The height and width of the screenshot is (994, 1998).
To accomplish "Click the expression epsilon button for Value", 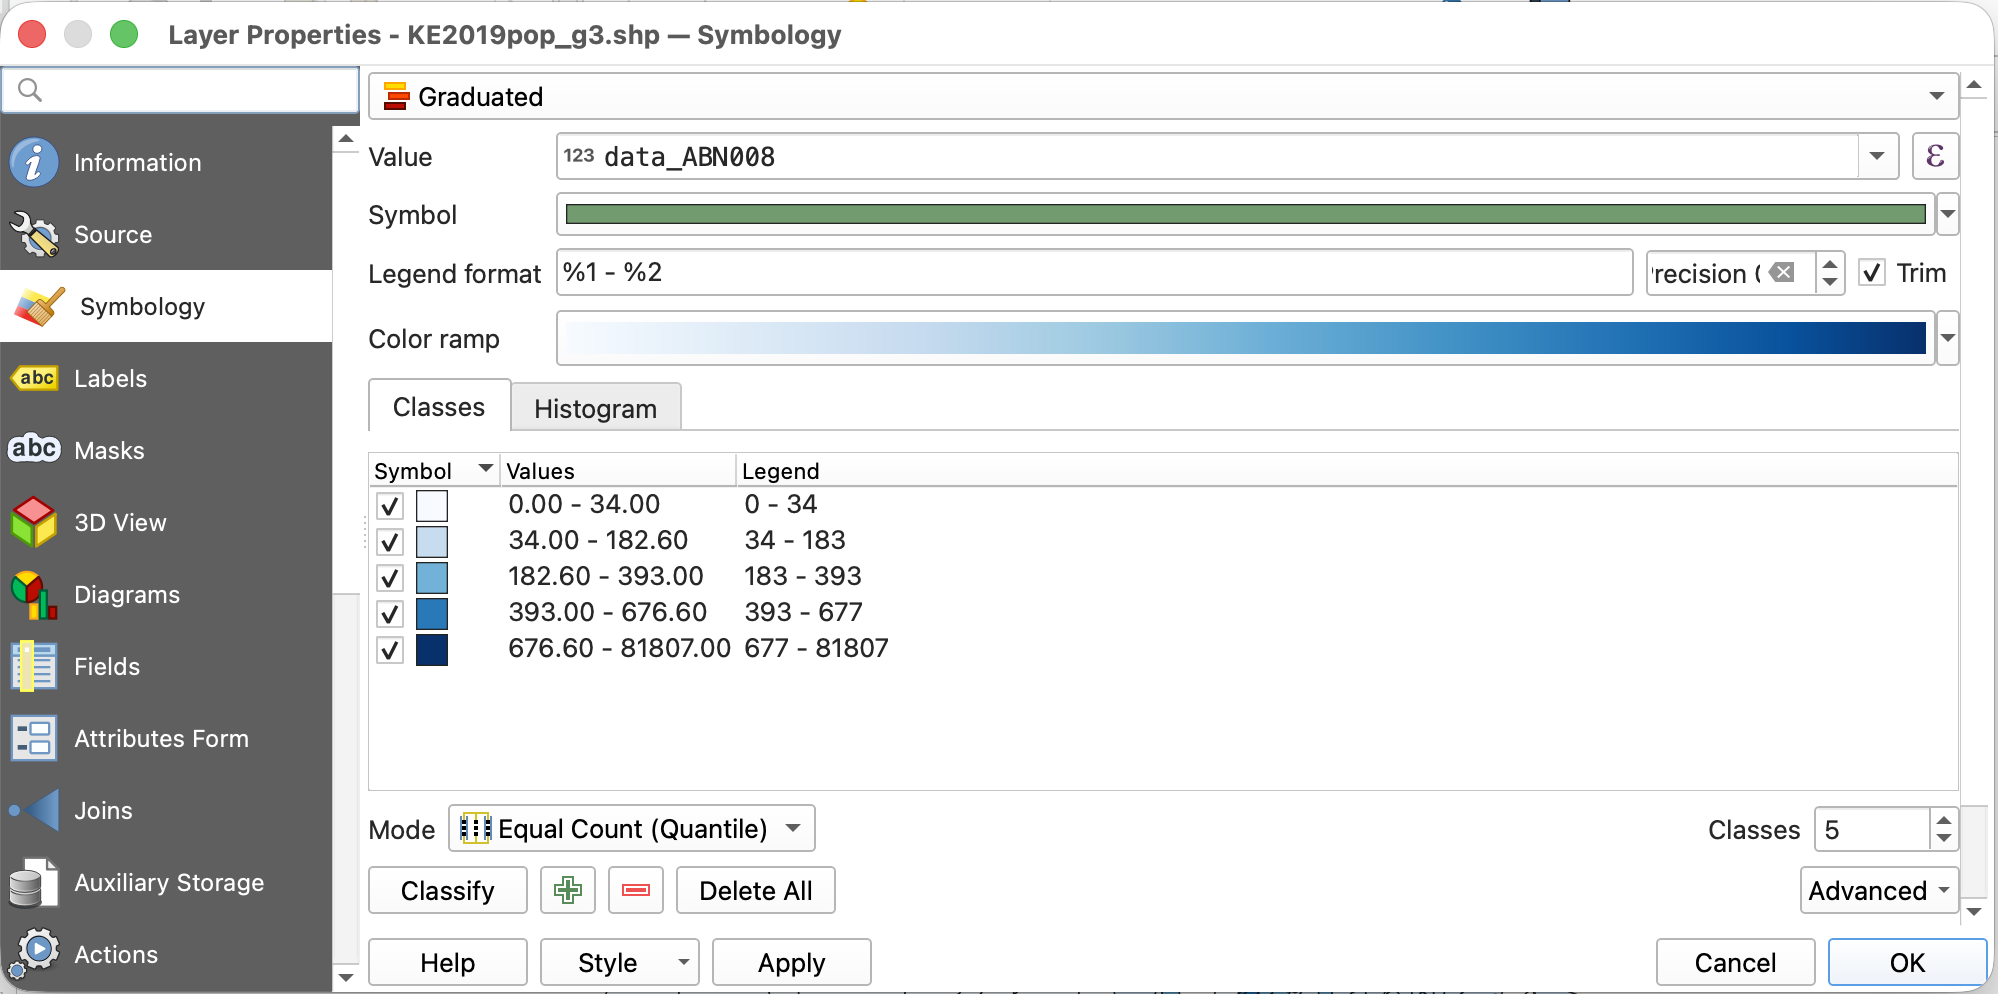I will pyautogui.click(x=1935, y=156).
